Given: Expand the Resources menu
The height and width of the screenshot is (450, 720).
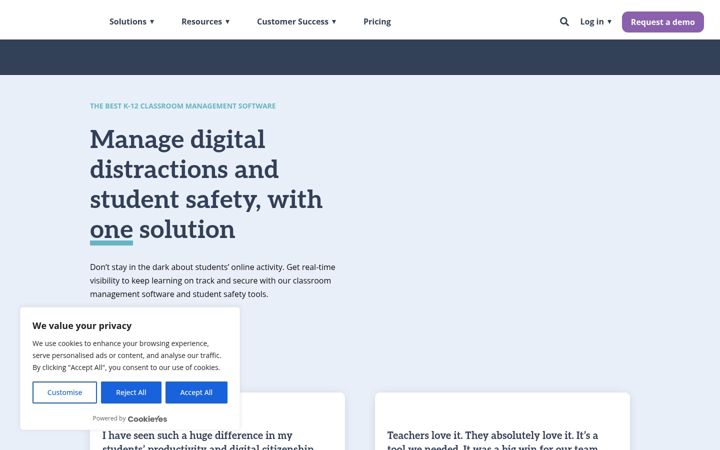Looking at the screenshot, I should coord(205,22).
